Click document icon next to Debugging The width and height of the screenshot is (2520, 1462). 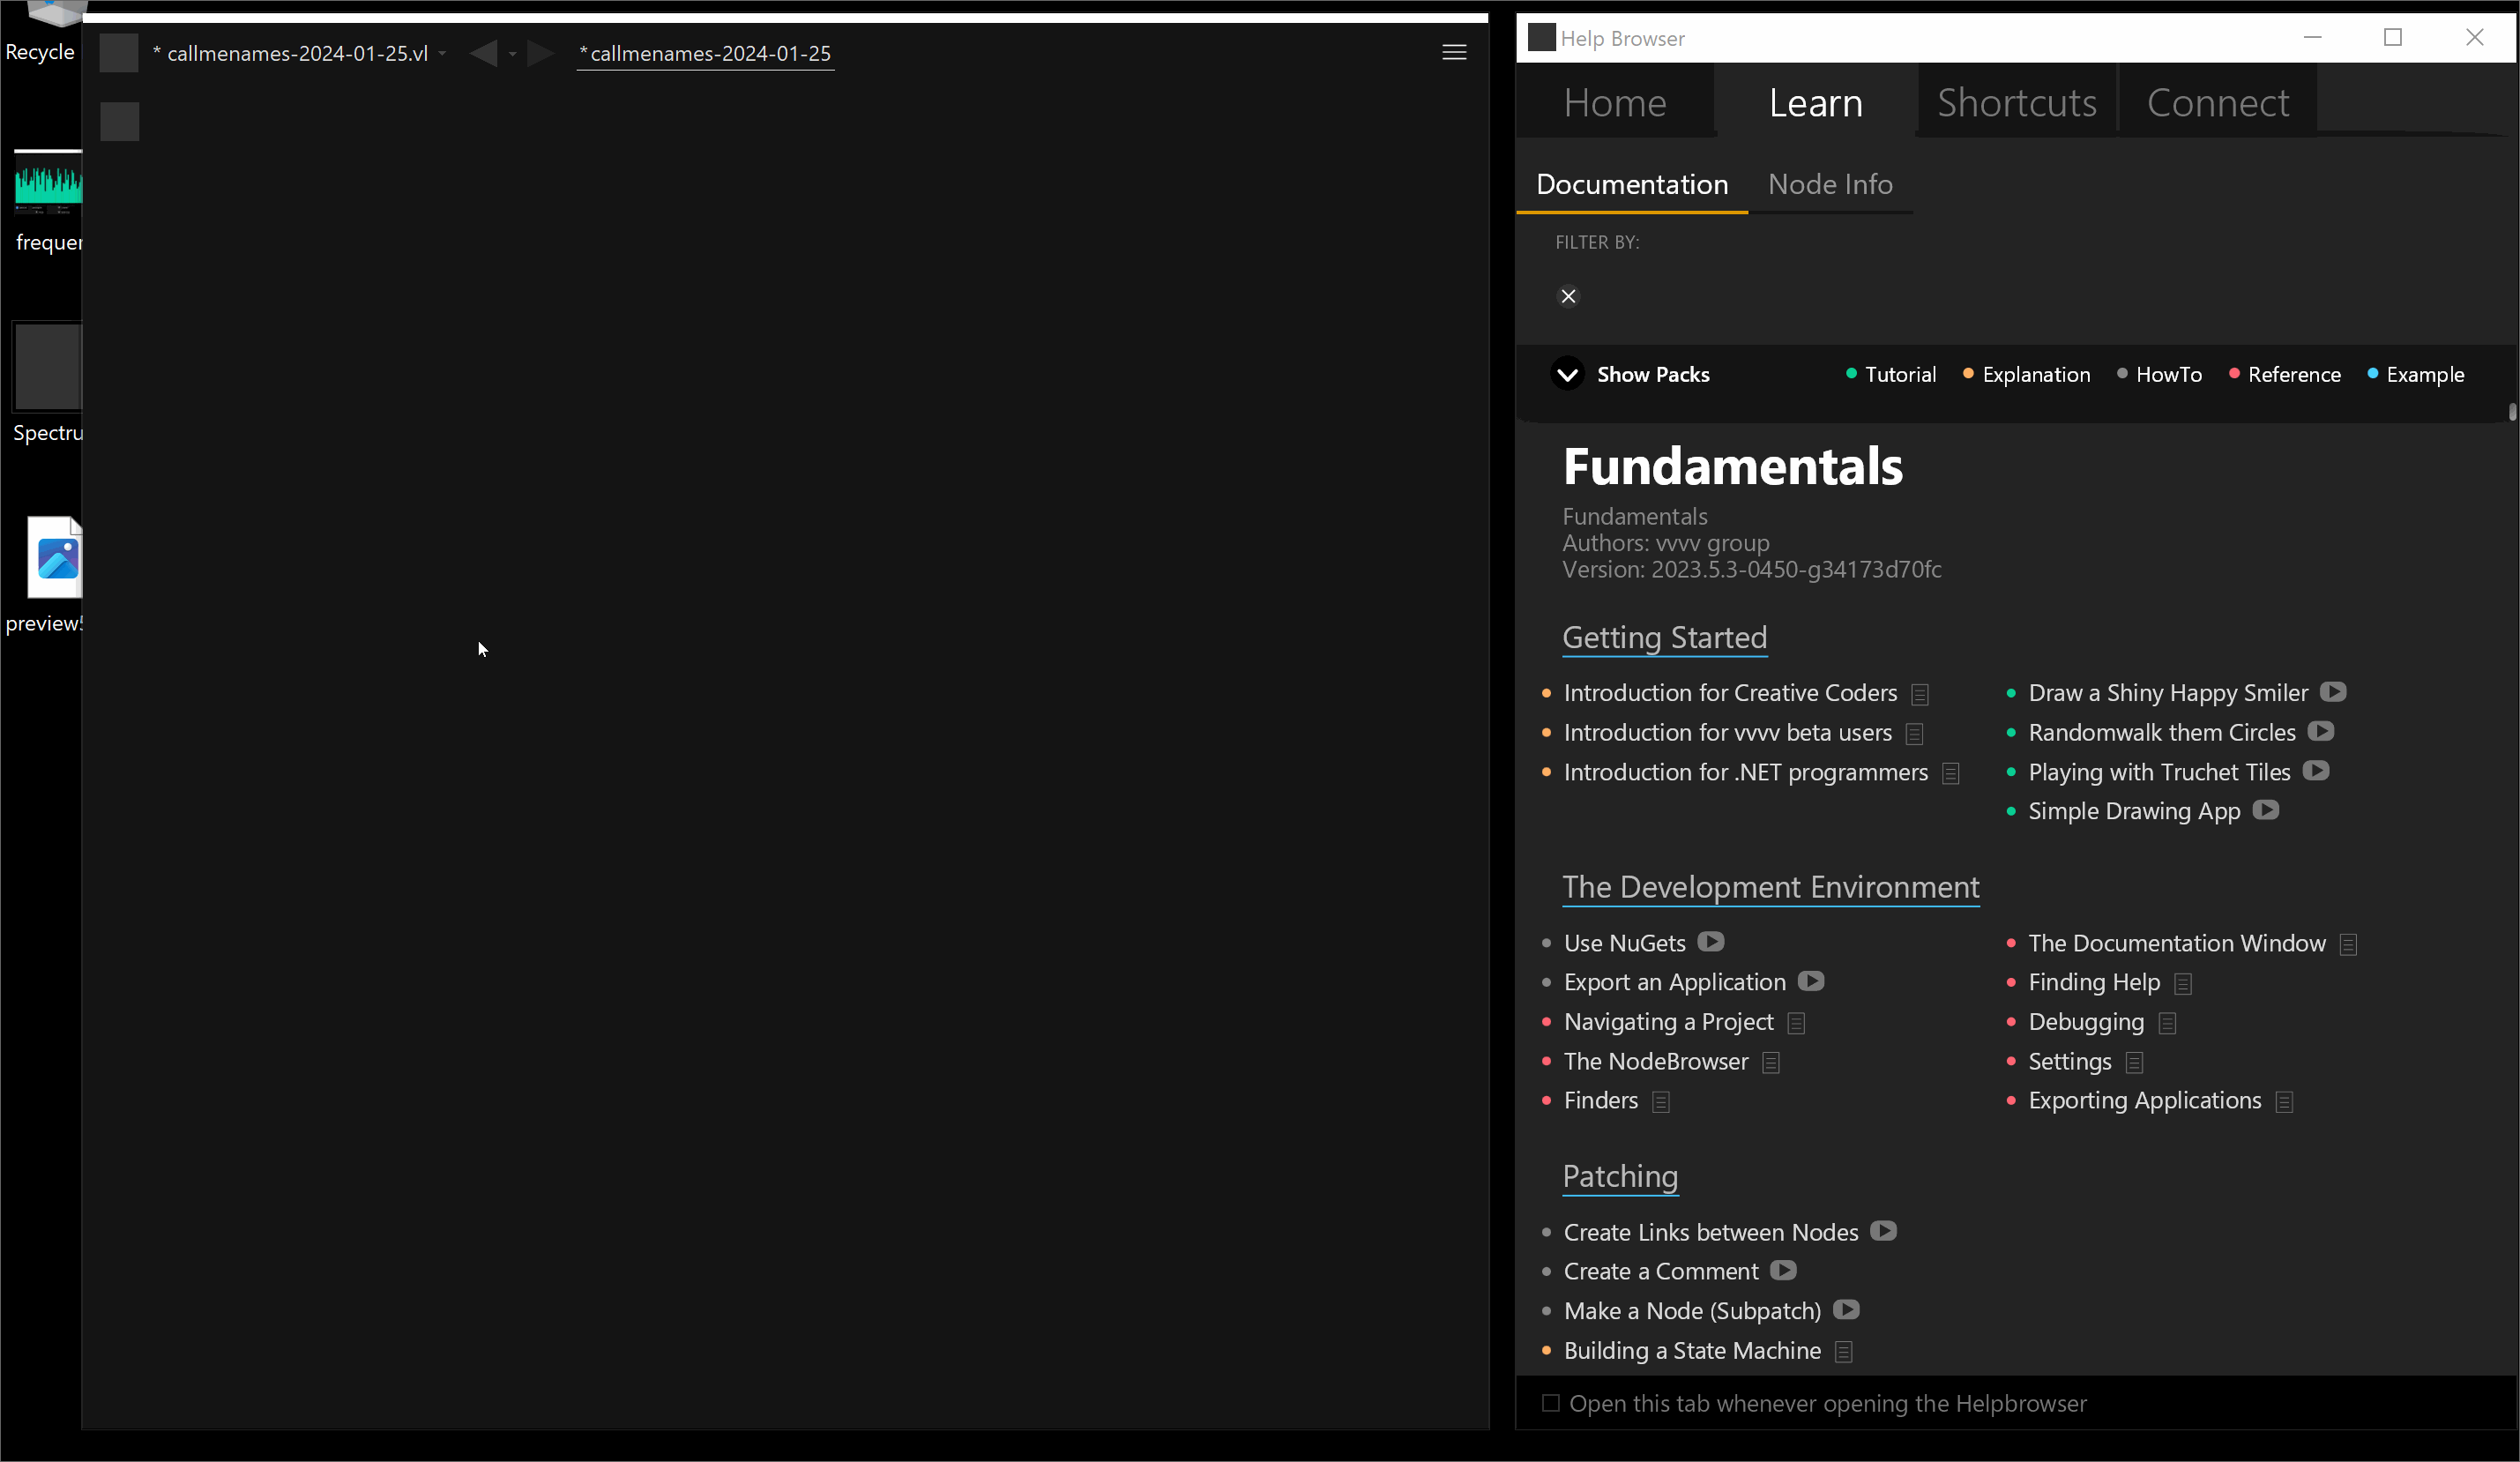(x=2168, y=1023)
